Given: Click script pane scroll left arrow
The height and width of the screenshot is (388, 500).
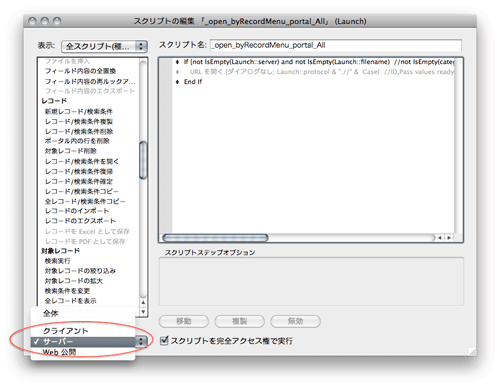Looking at the screenshot, I should [x=440, y=238].
